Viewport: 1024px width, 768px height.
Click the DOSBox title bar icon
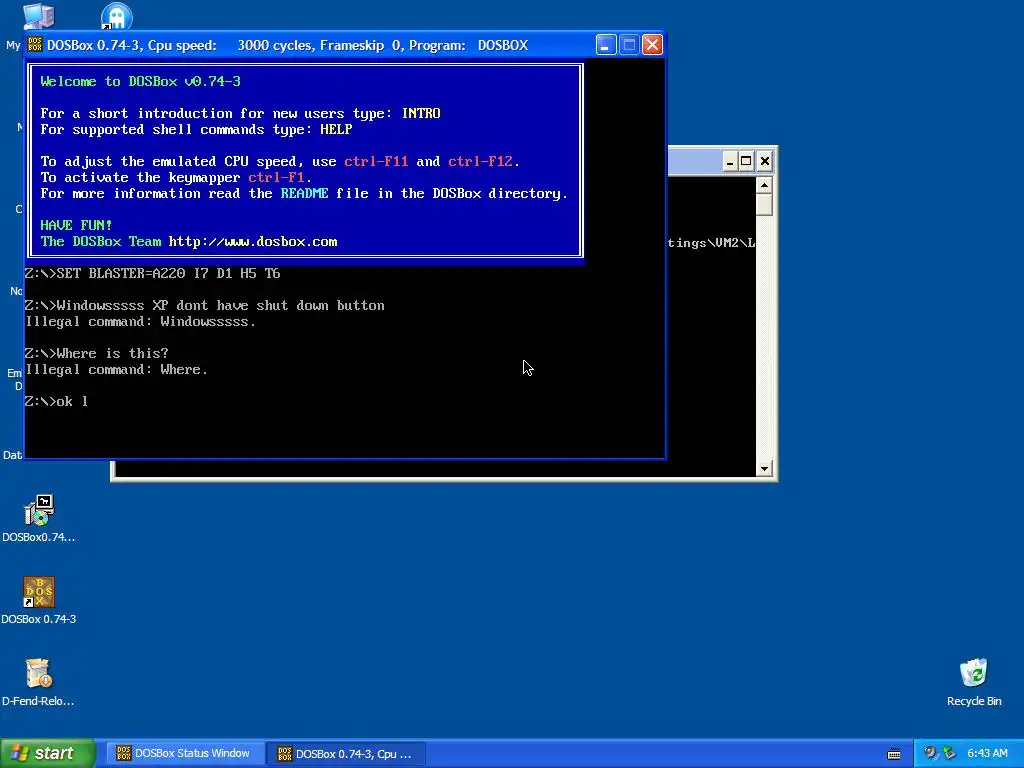coord(35,44)
